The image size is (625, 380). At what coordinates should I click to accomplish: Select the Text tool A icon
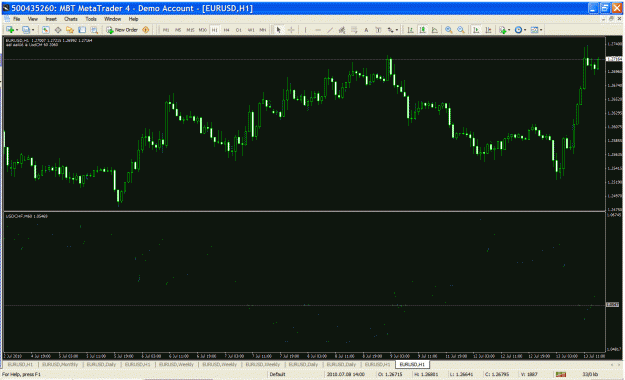(x=366, y=30)
